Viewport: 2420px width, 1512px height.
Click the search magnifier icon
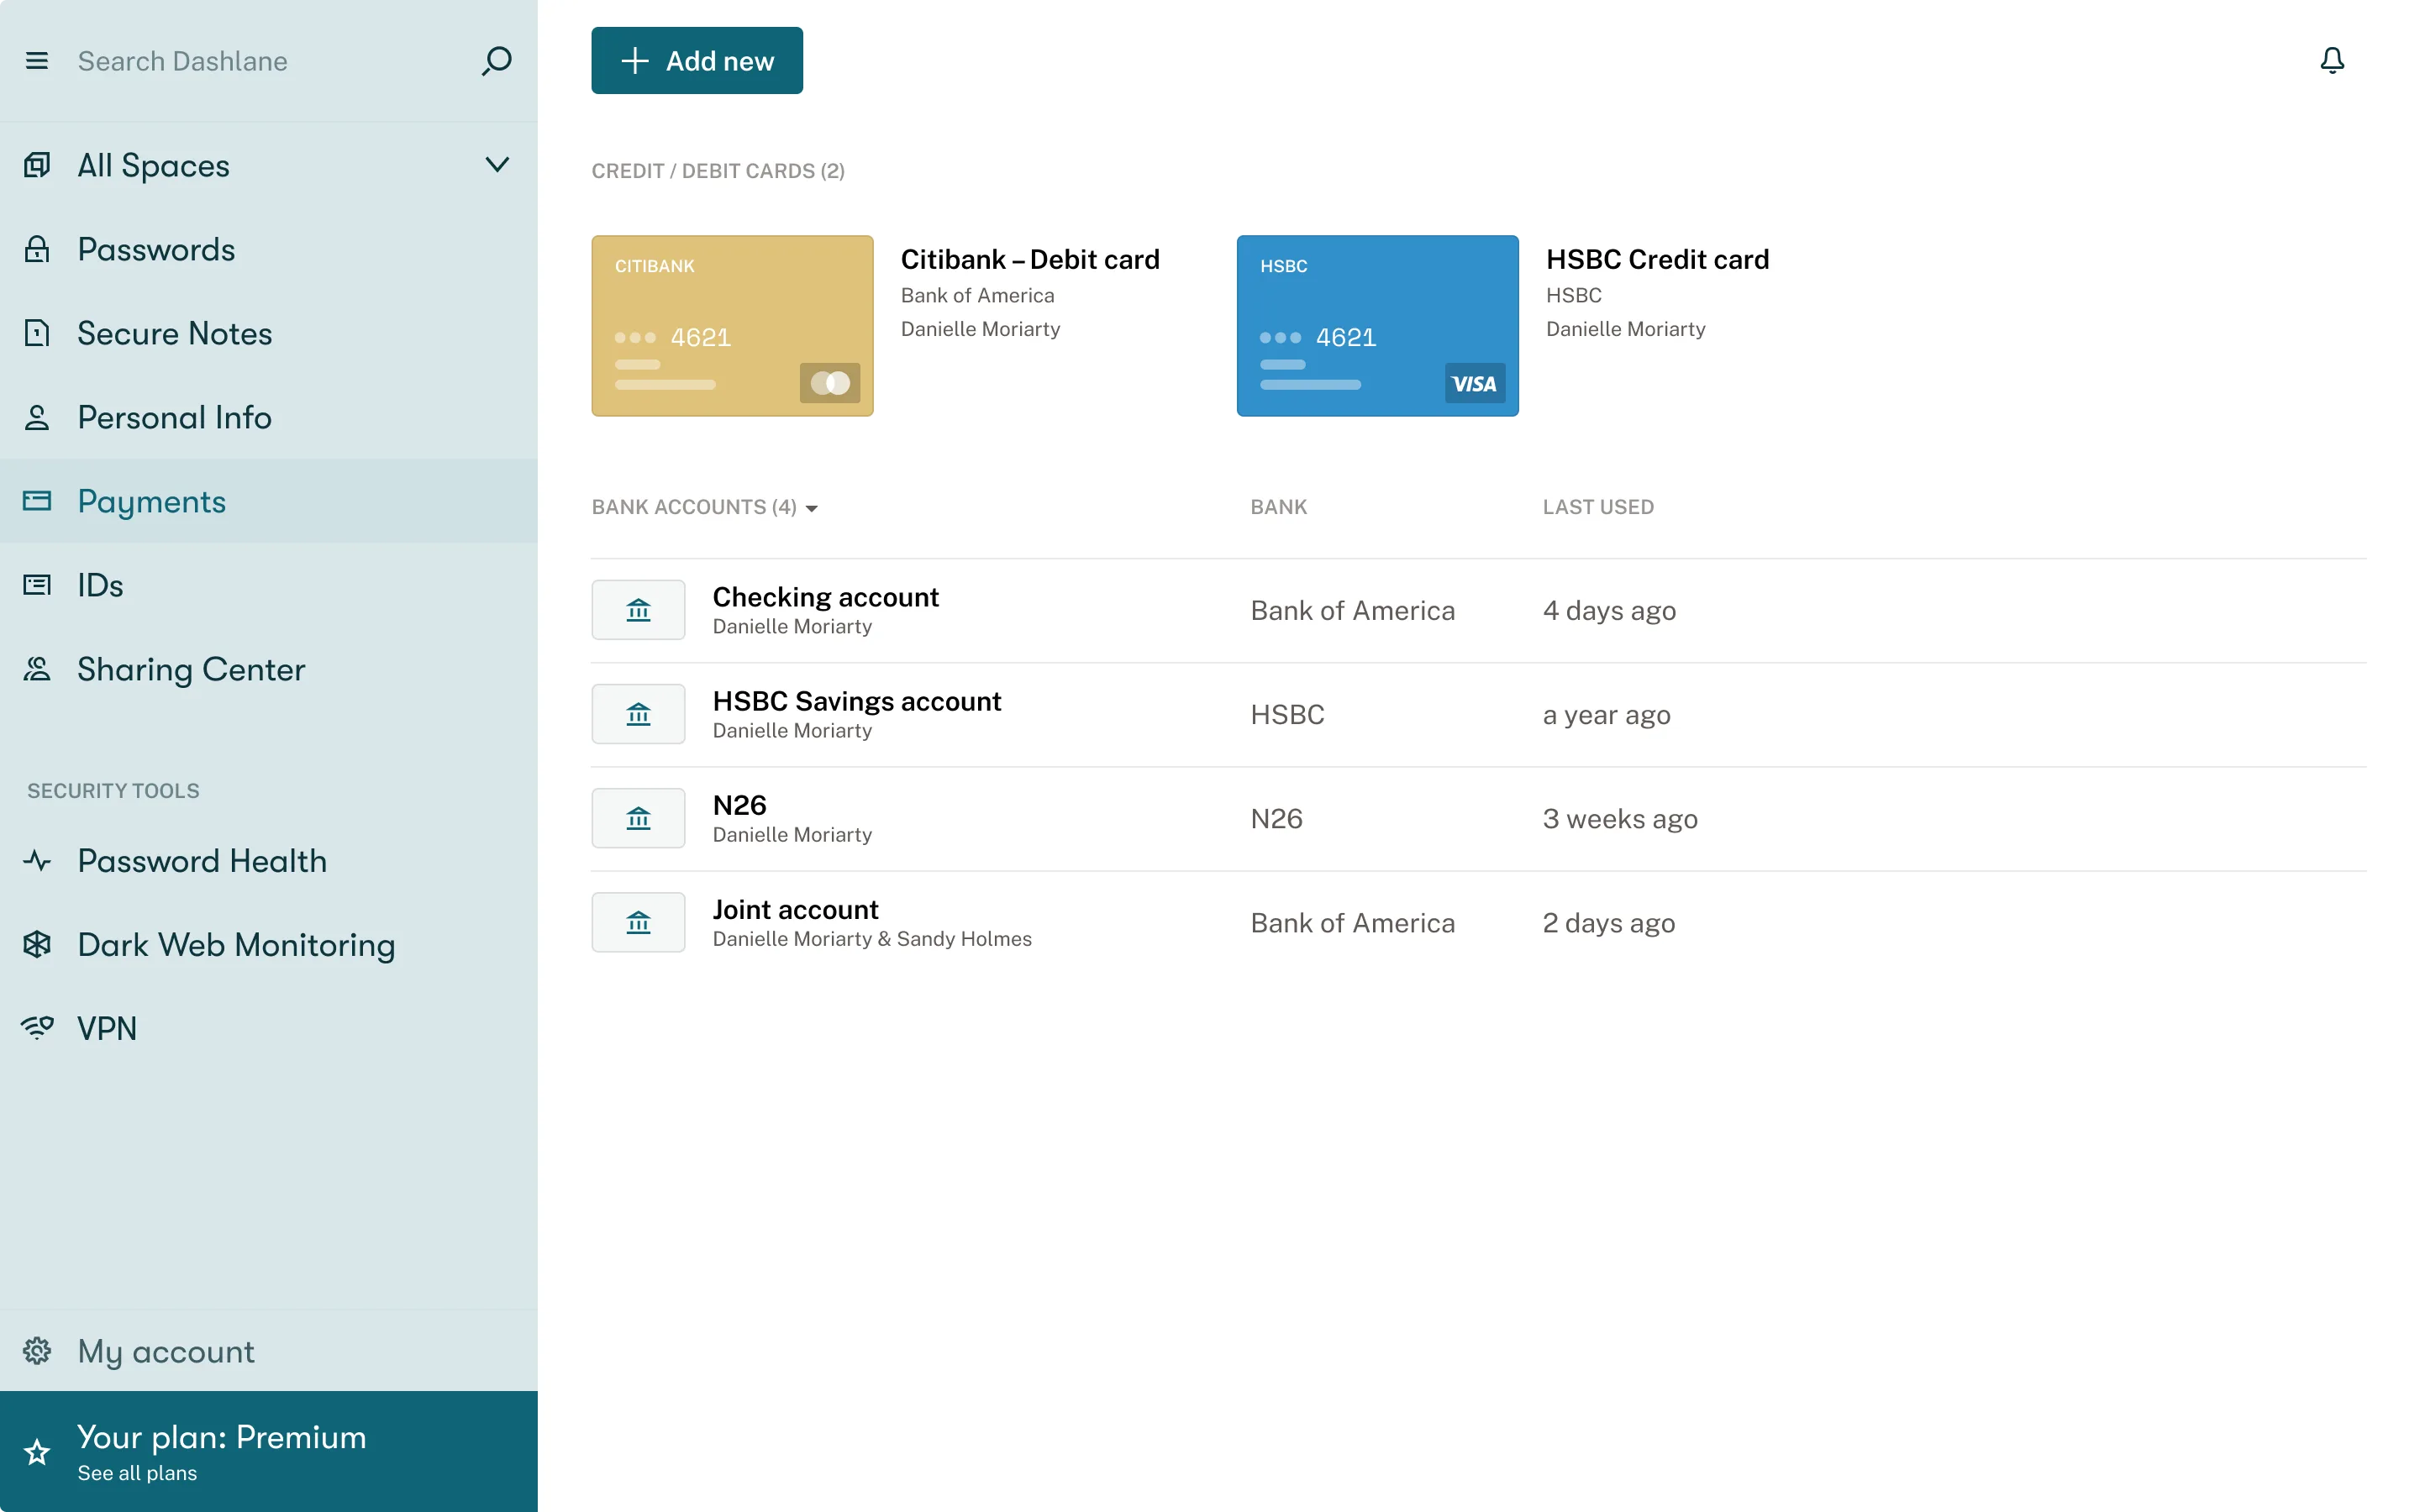tap(496, 61)
